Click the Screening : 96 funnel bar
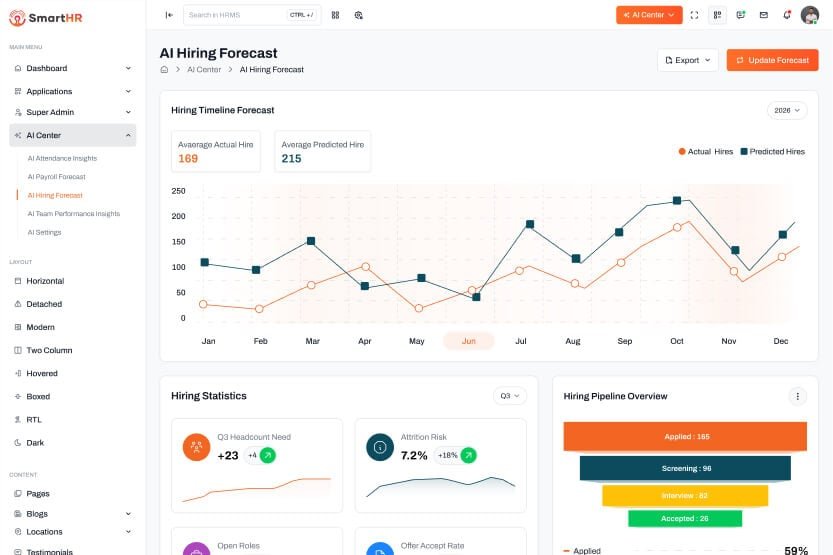 pos(685,468)
